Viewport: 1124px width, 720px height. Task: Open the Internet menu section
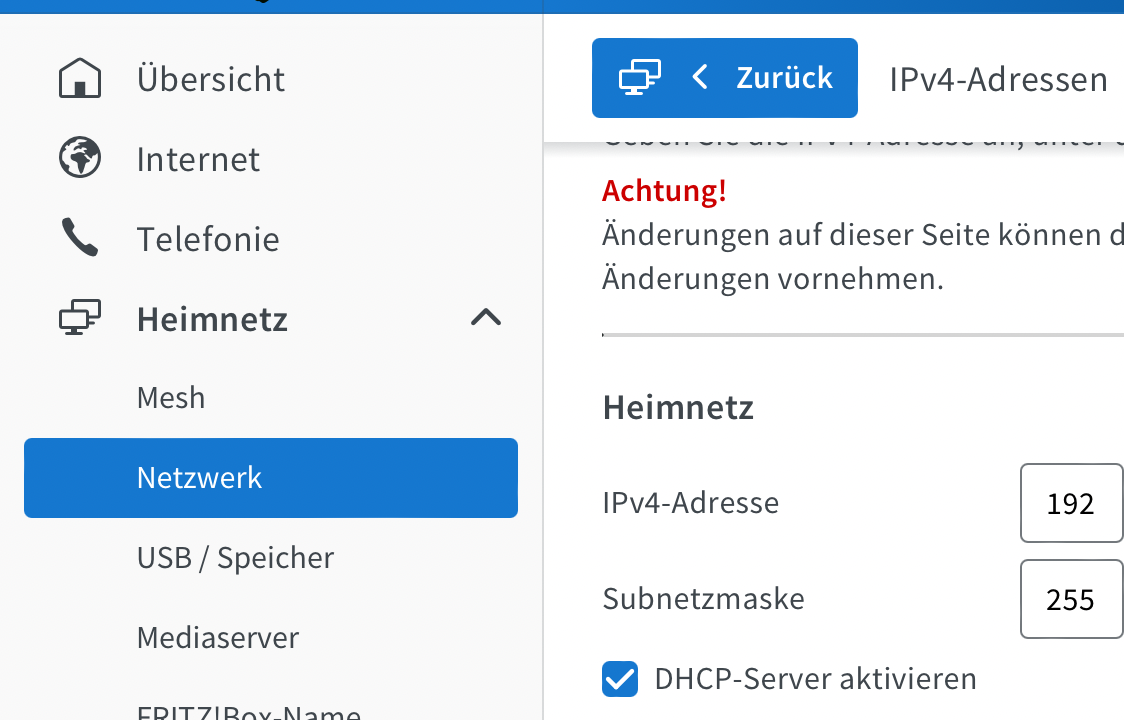(198, 159)
